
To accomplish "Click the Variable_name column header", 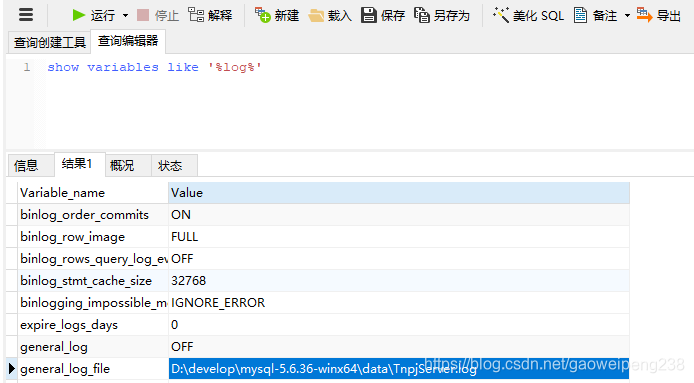I will pos(93,193).
